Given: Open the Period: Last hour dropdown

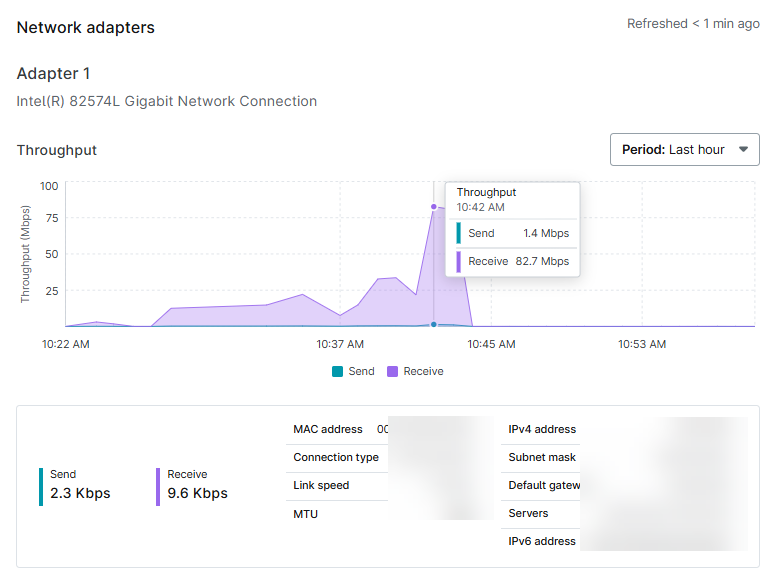Looking at the screenshot, I should coord(684,150).
